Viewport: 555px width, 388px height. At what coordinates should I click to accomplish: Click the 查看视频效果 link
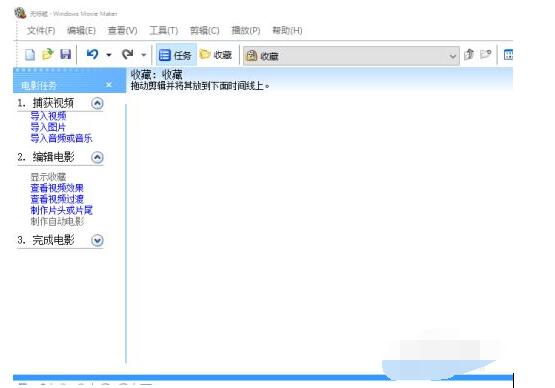click(57, 188)
